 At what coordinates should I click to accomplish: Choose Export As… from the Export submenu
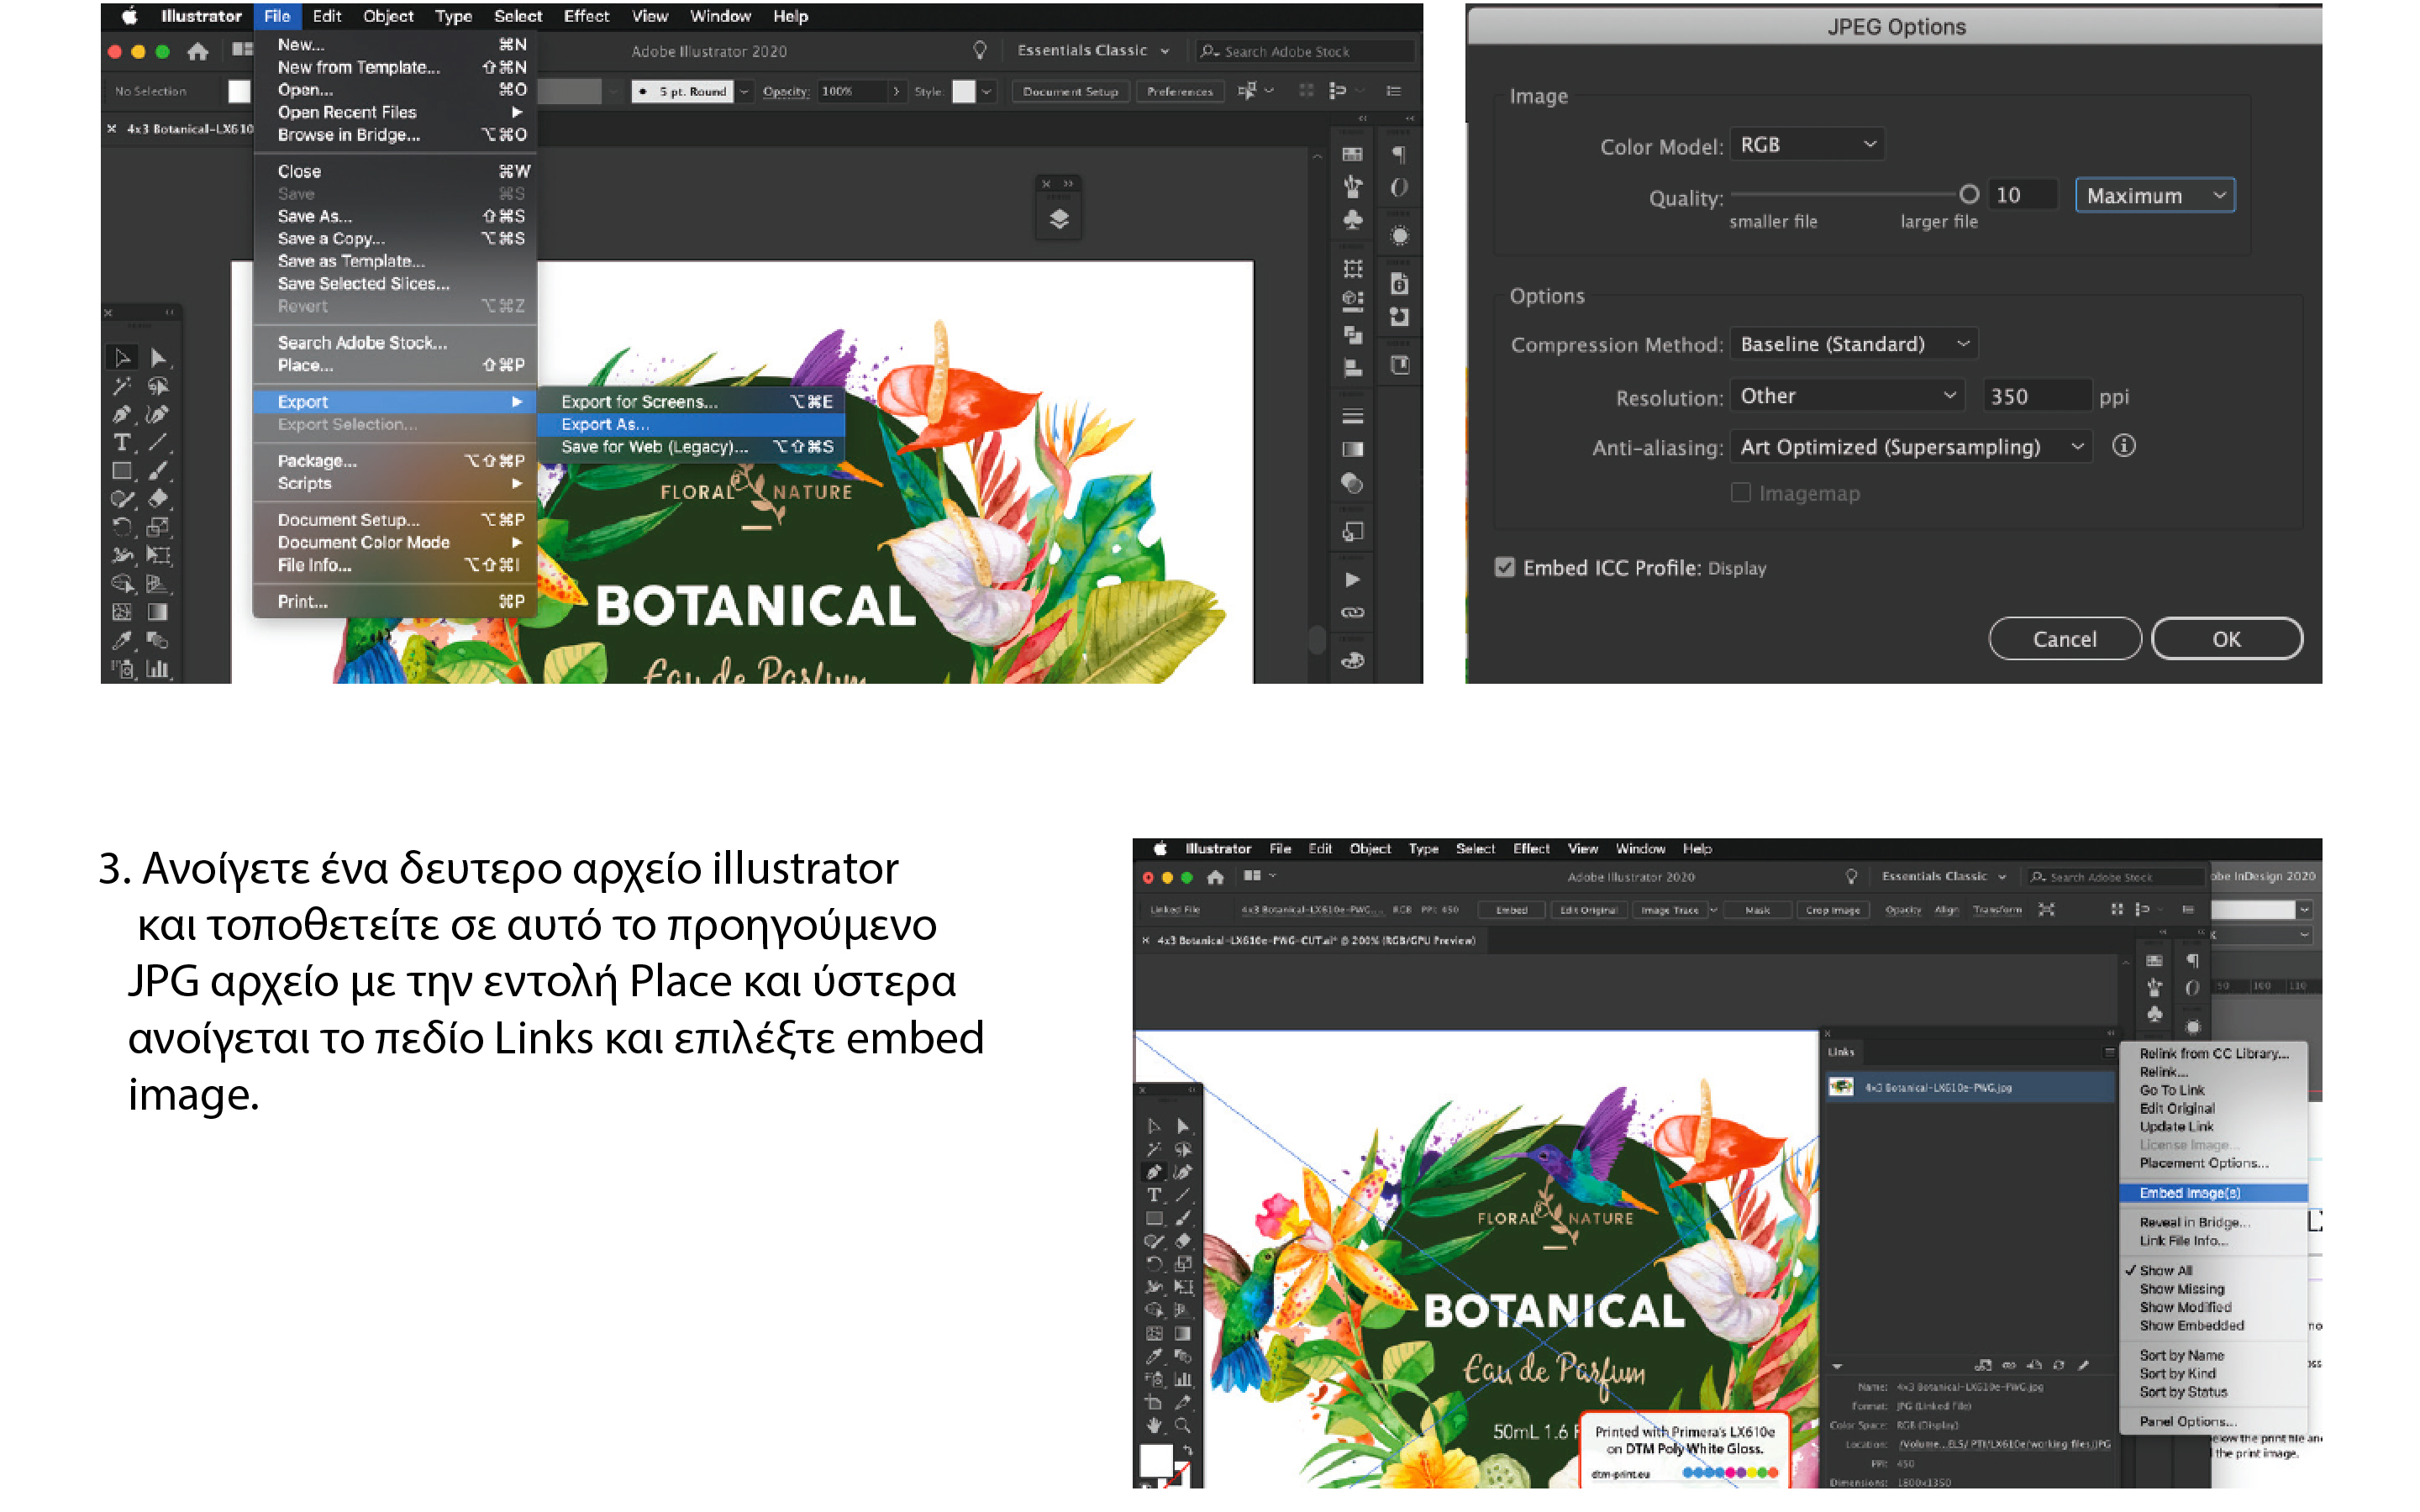pyautogui.click(x=691, y=424)
